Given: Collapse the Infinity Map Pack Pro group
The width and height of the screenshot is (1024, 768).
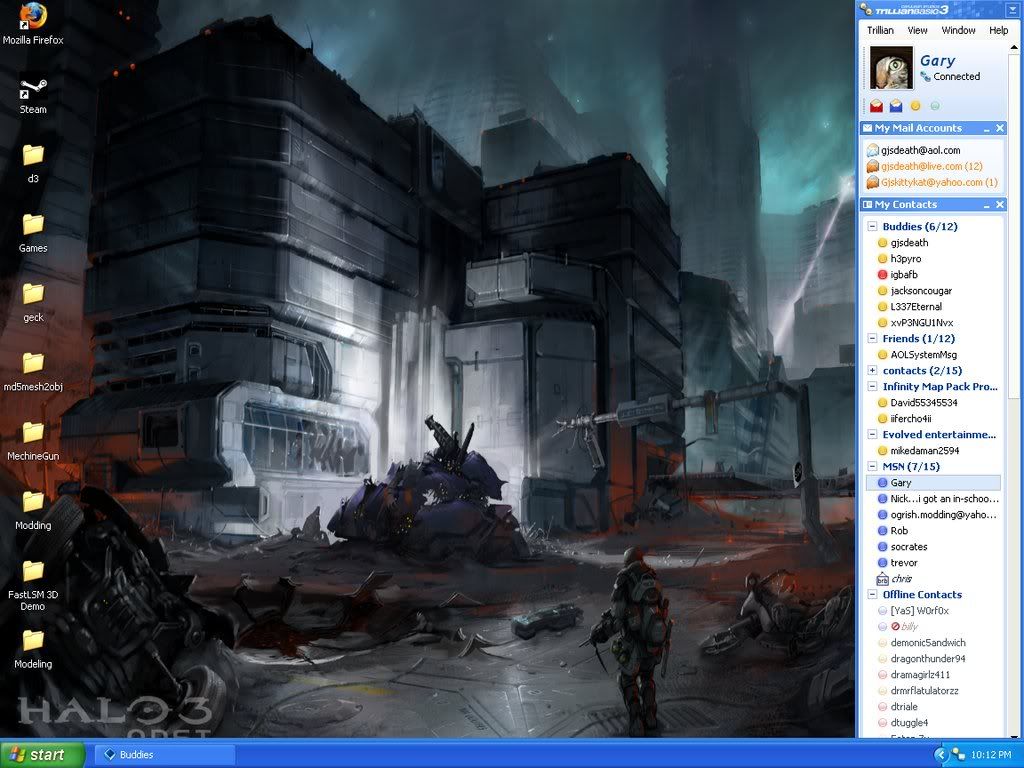Looking at the screenshot, I should pyautogui.click(x=872, y=387).
